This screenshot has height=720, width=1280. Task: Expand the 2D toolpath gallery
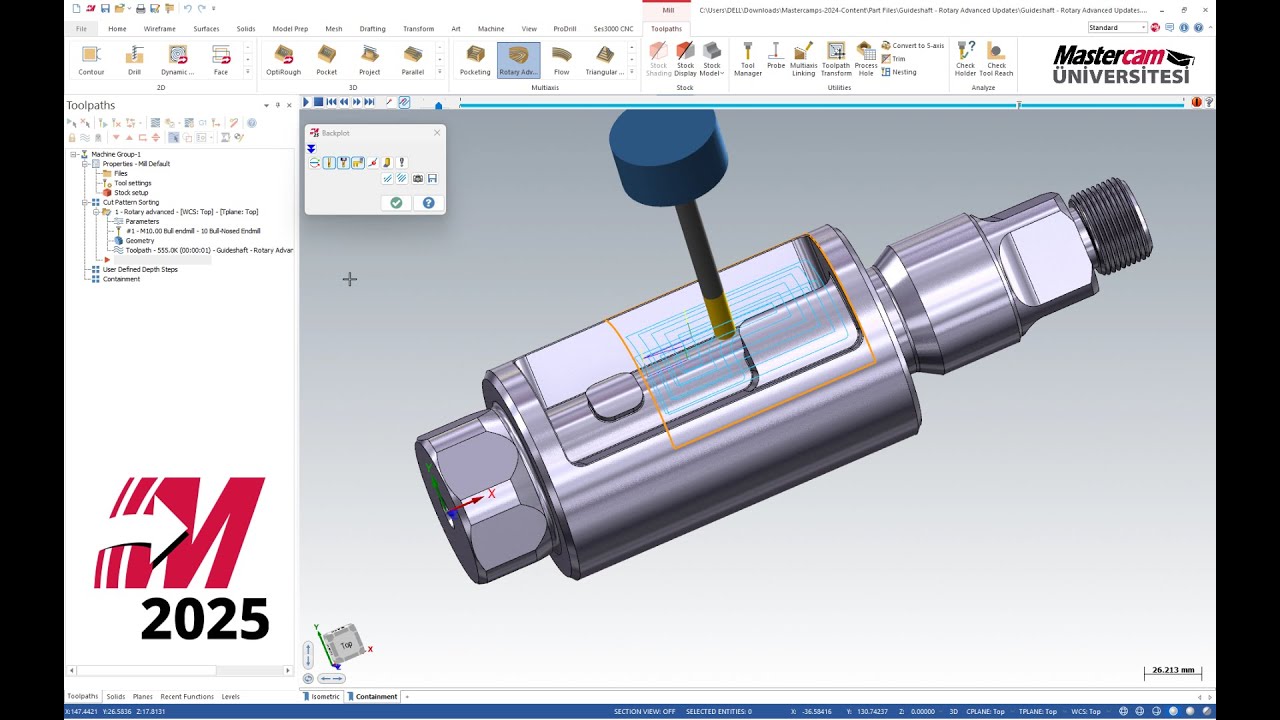coord(247,72)
